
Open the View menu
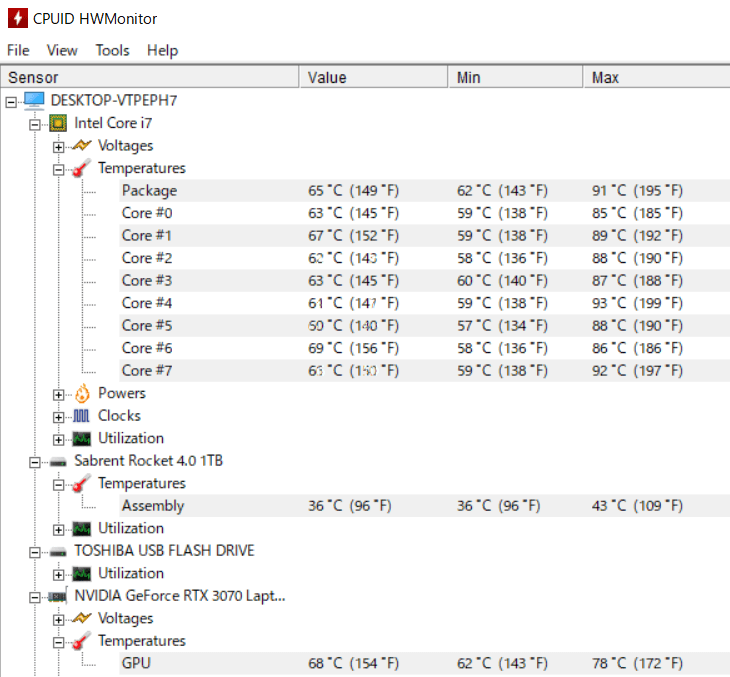62,50
